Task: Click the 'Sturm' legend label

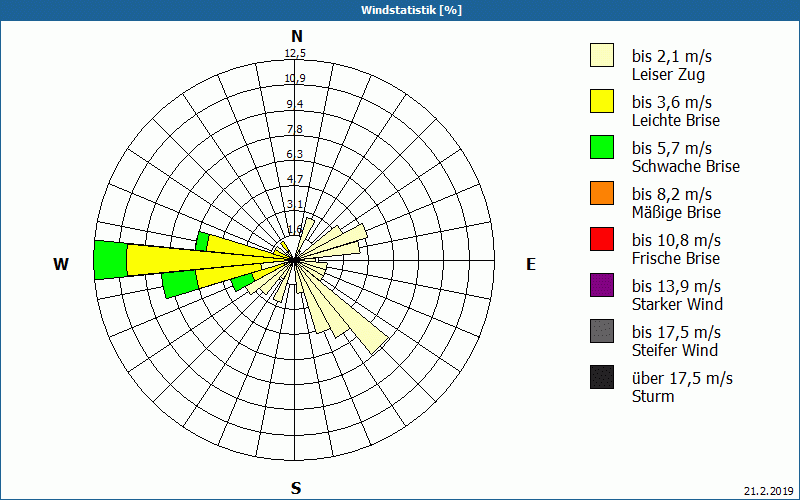Action: (x=653, y=396)
